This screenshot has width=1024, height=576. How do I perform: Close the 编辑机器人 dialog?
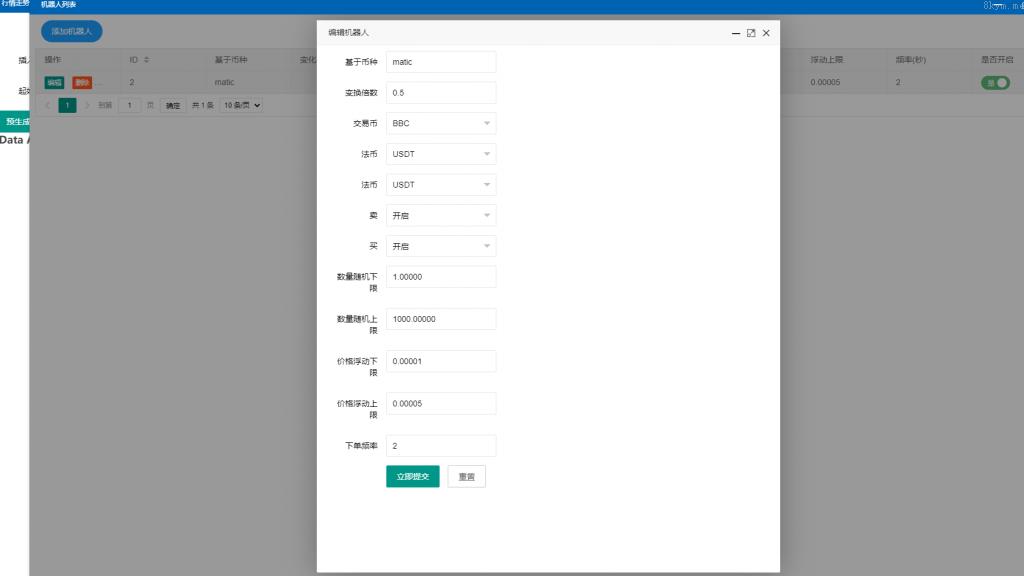coord(766,33)
